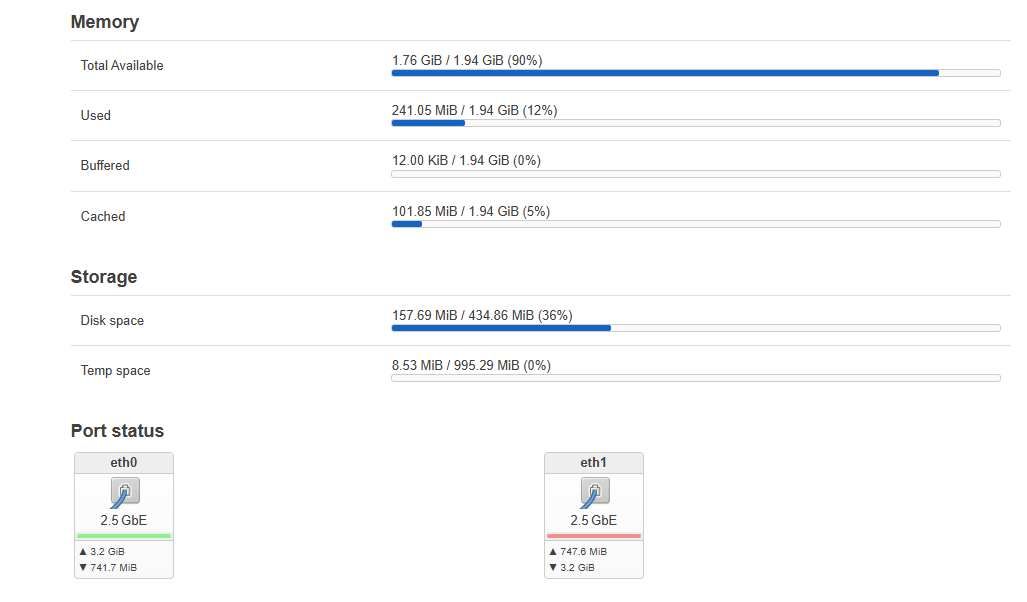Click the 2.5 GbE speed text under eth1
This screenshot has width=1027, height=602.
pyautogui.click(x=594, y=520)
